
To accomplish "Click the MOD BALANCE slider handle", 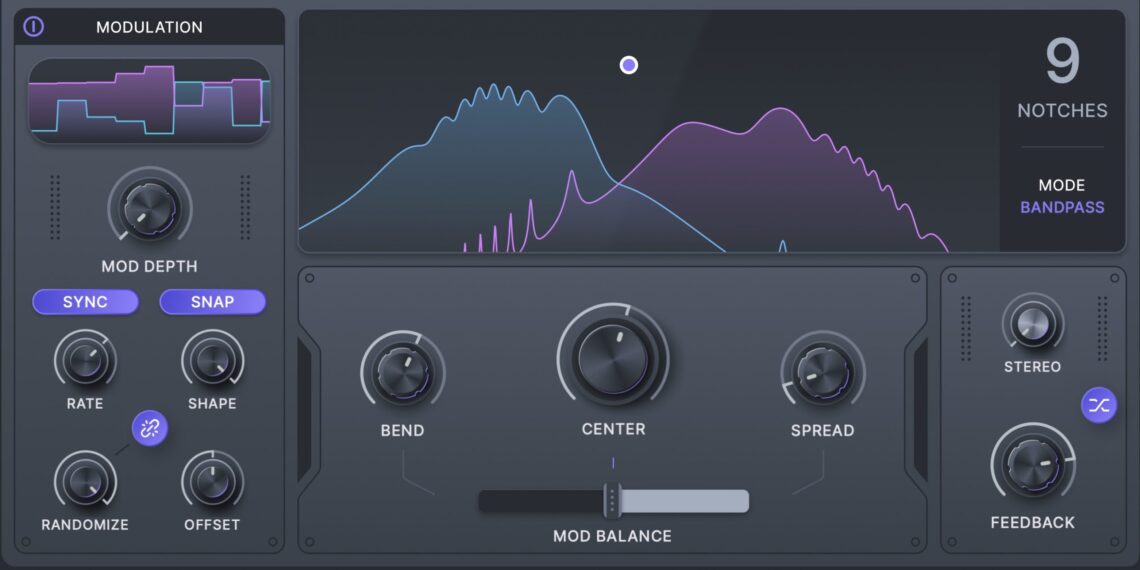I will coord(612,501).
